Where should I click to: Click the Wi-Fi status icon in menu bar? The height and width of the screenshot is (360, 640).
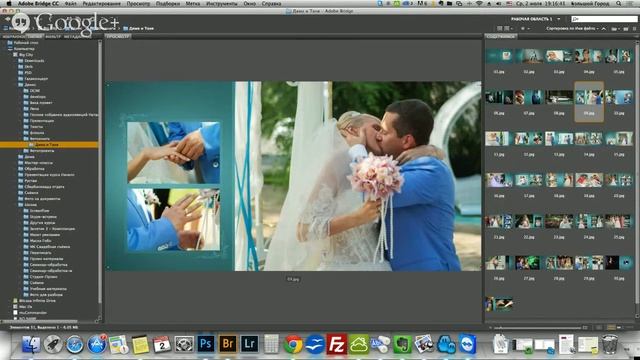pyautogui.click(x=479, y=3)
